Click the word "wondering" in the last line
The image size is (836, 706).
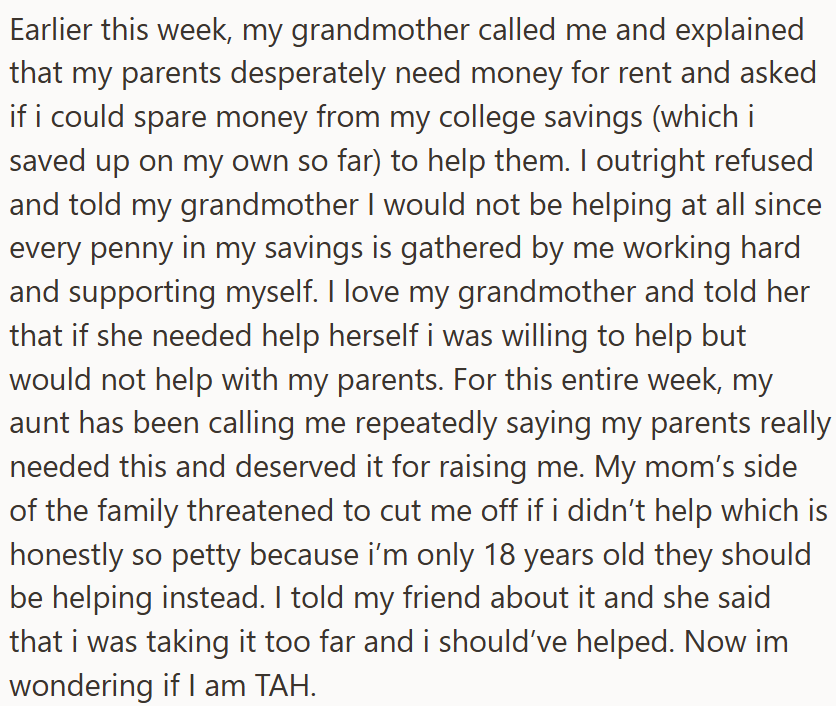(84, 686)
